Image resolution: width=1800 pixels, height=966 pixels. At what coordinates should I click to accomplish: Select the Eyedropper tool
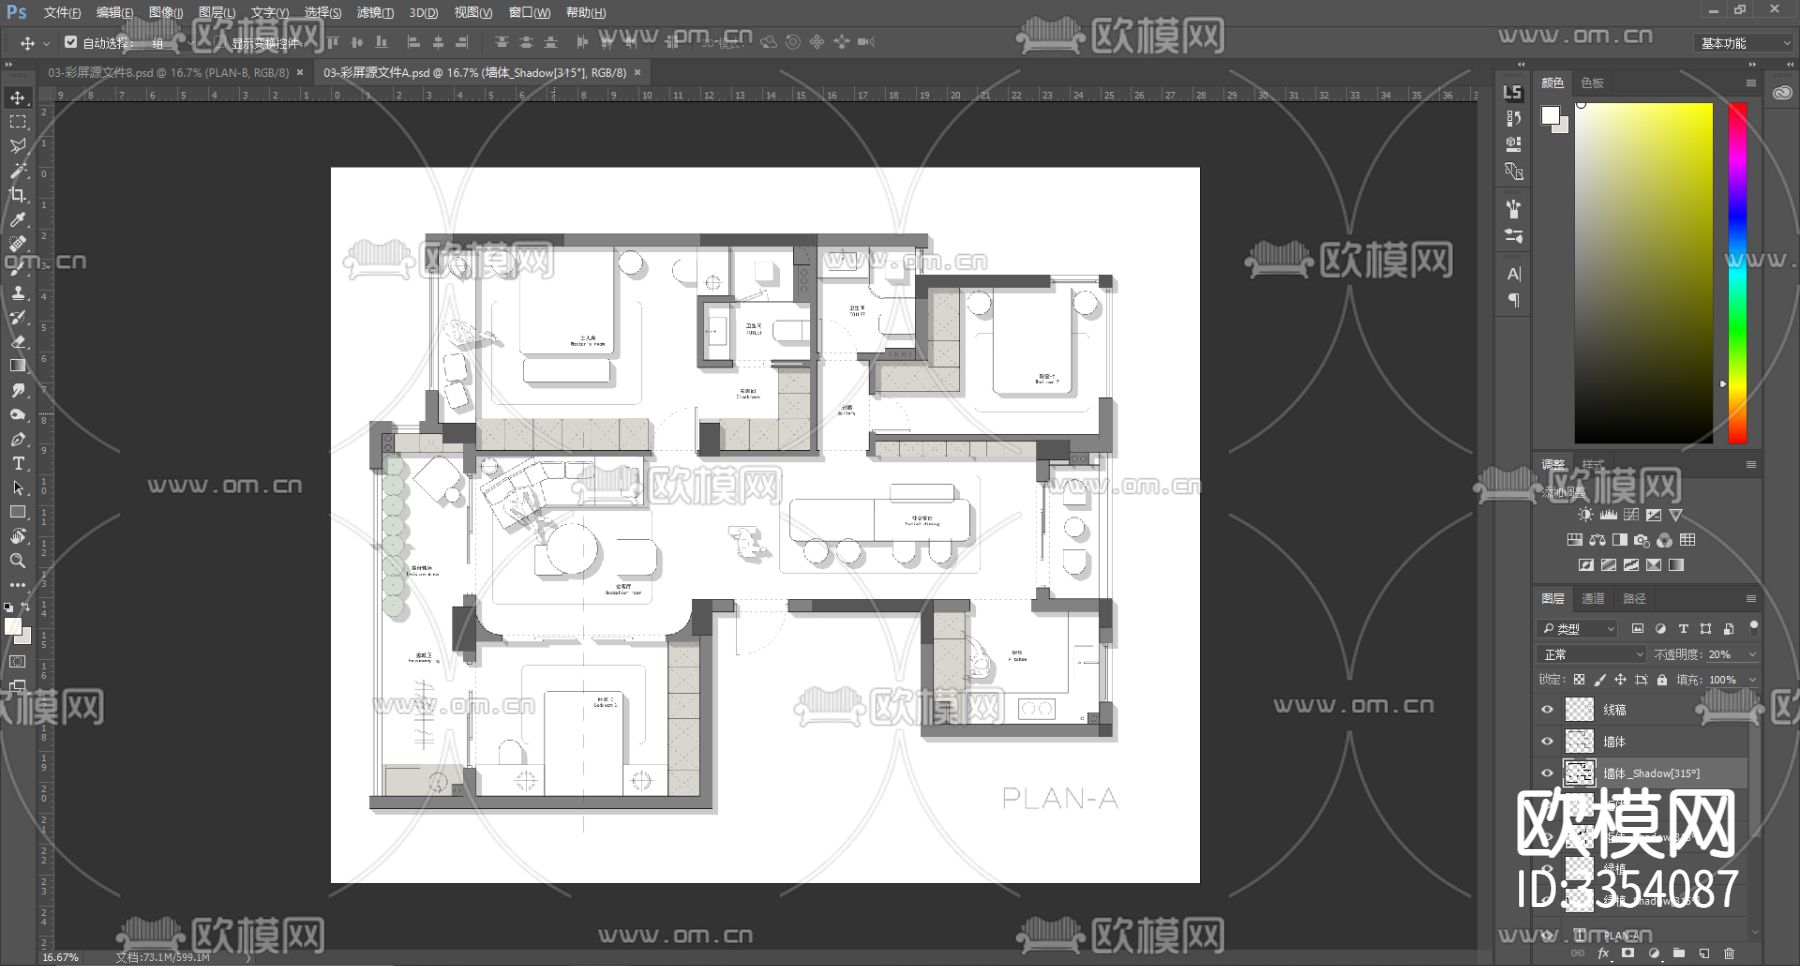coord(18,219)
